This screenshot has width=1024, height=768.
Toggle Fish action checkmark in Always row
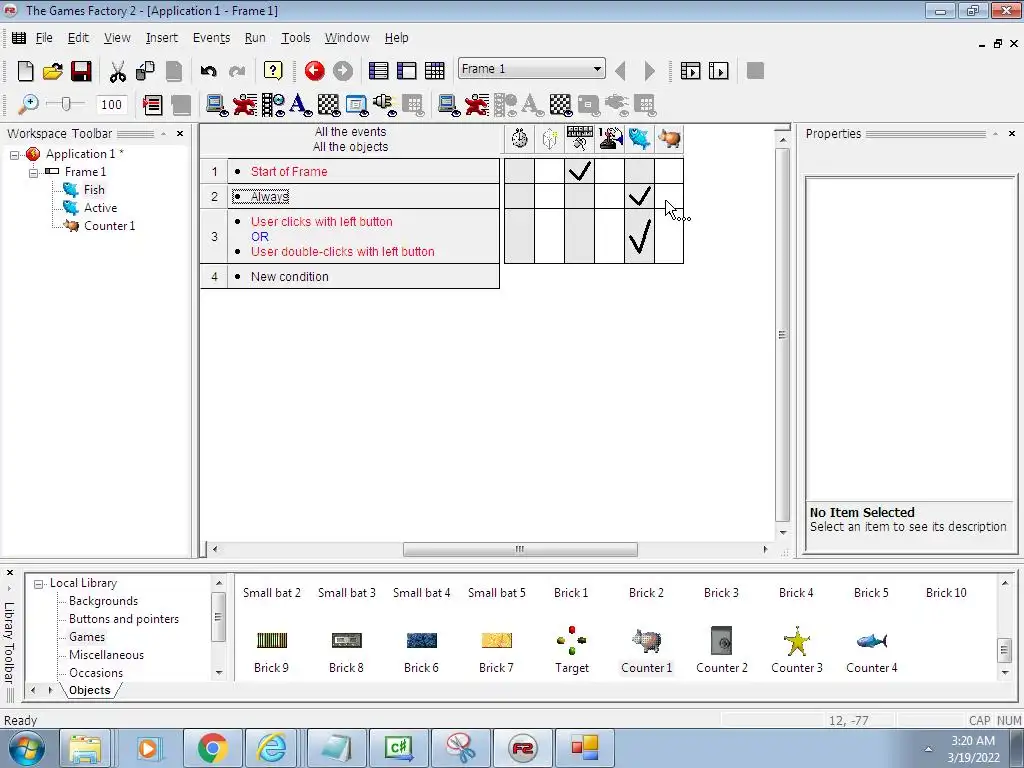pyautogui.click(x=639, y=196)
